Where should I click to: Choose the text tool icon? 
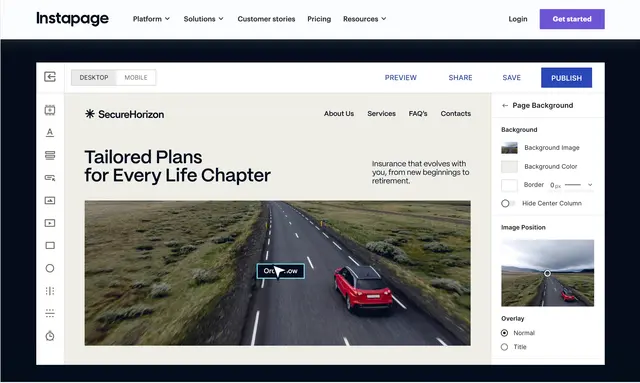[x=50, y=132]
